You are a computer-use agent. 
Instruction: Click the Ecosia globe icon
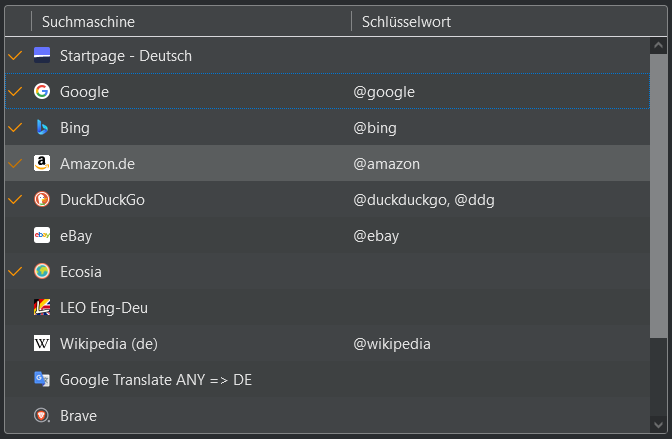pos(42,271)
